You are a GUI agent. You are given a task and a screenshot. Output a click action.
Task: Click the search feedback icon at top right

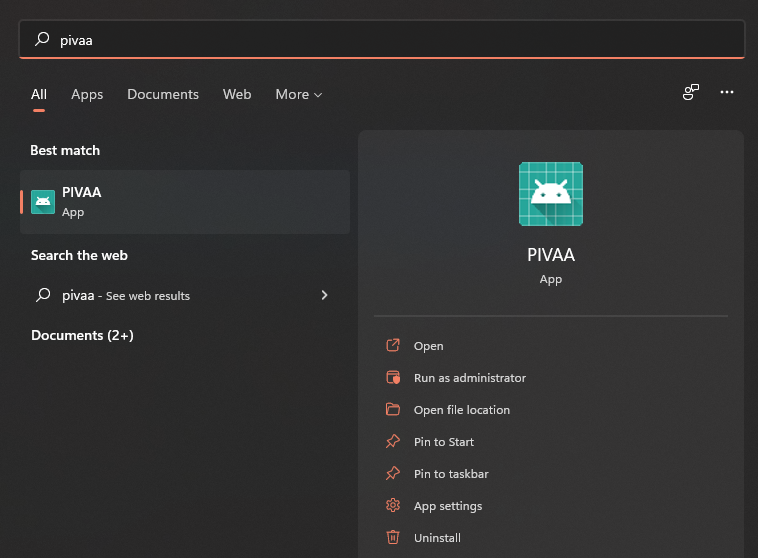click(691, 93)
